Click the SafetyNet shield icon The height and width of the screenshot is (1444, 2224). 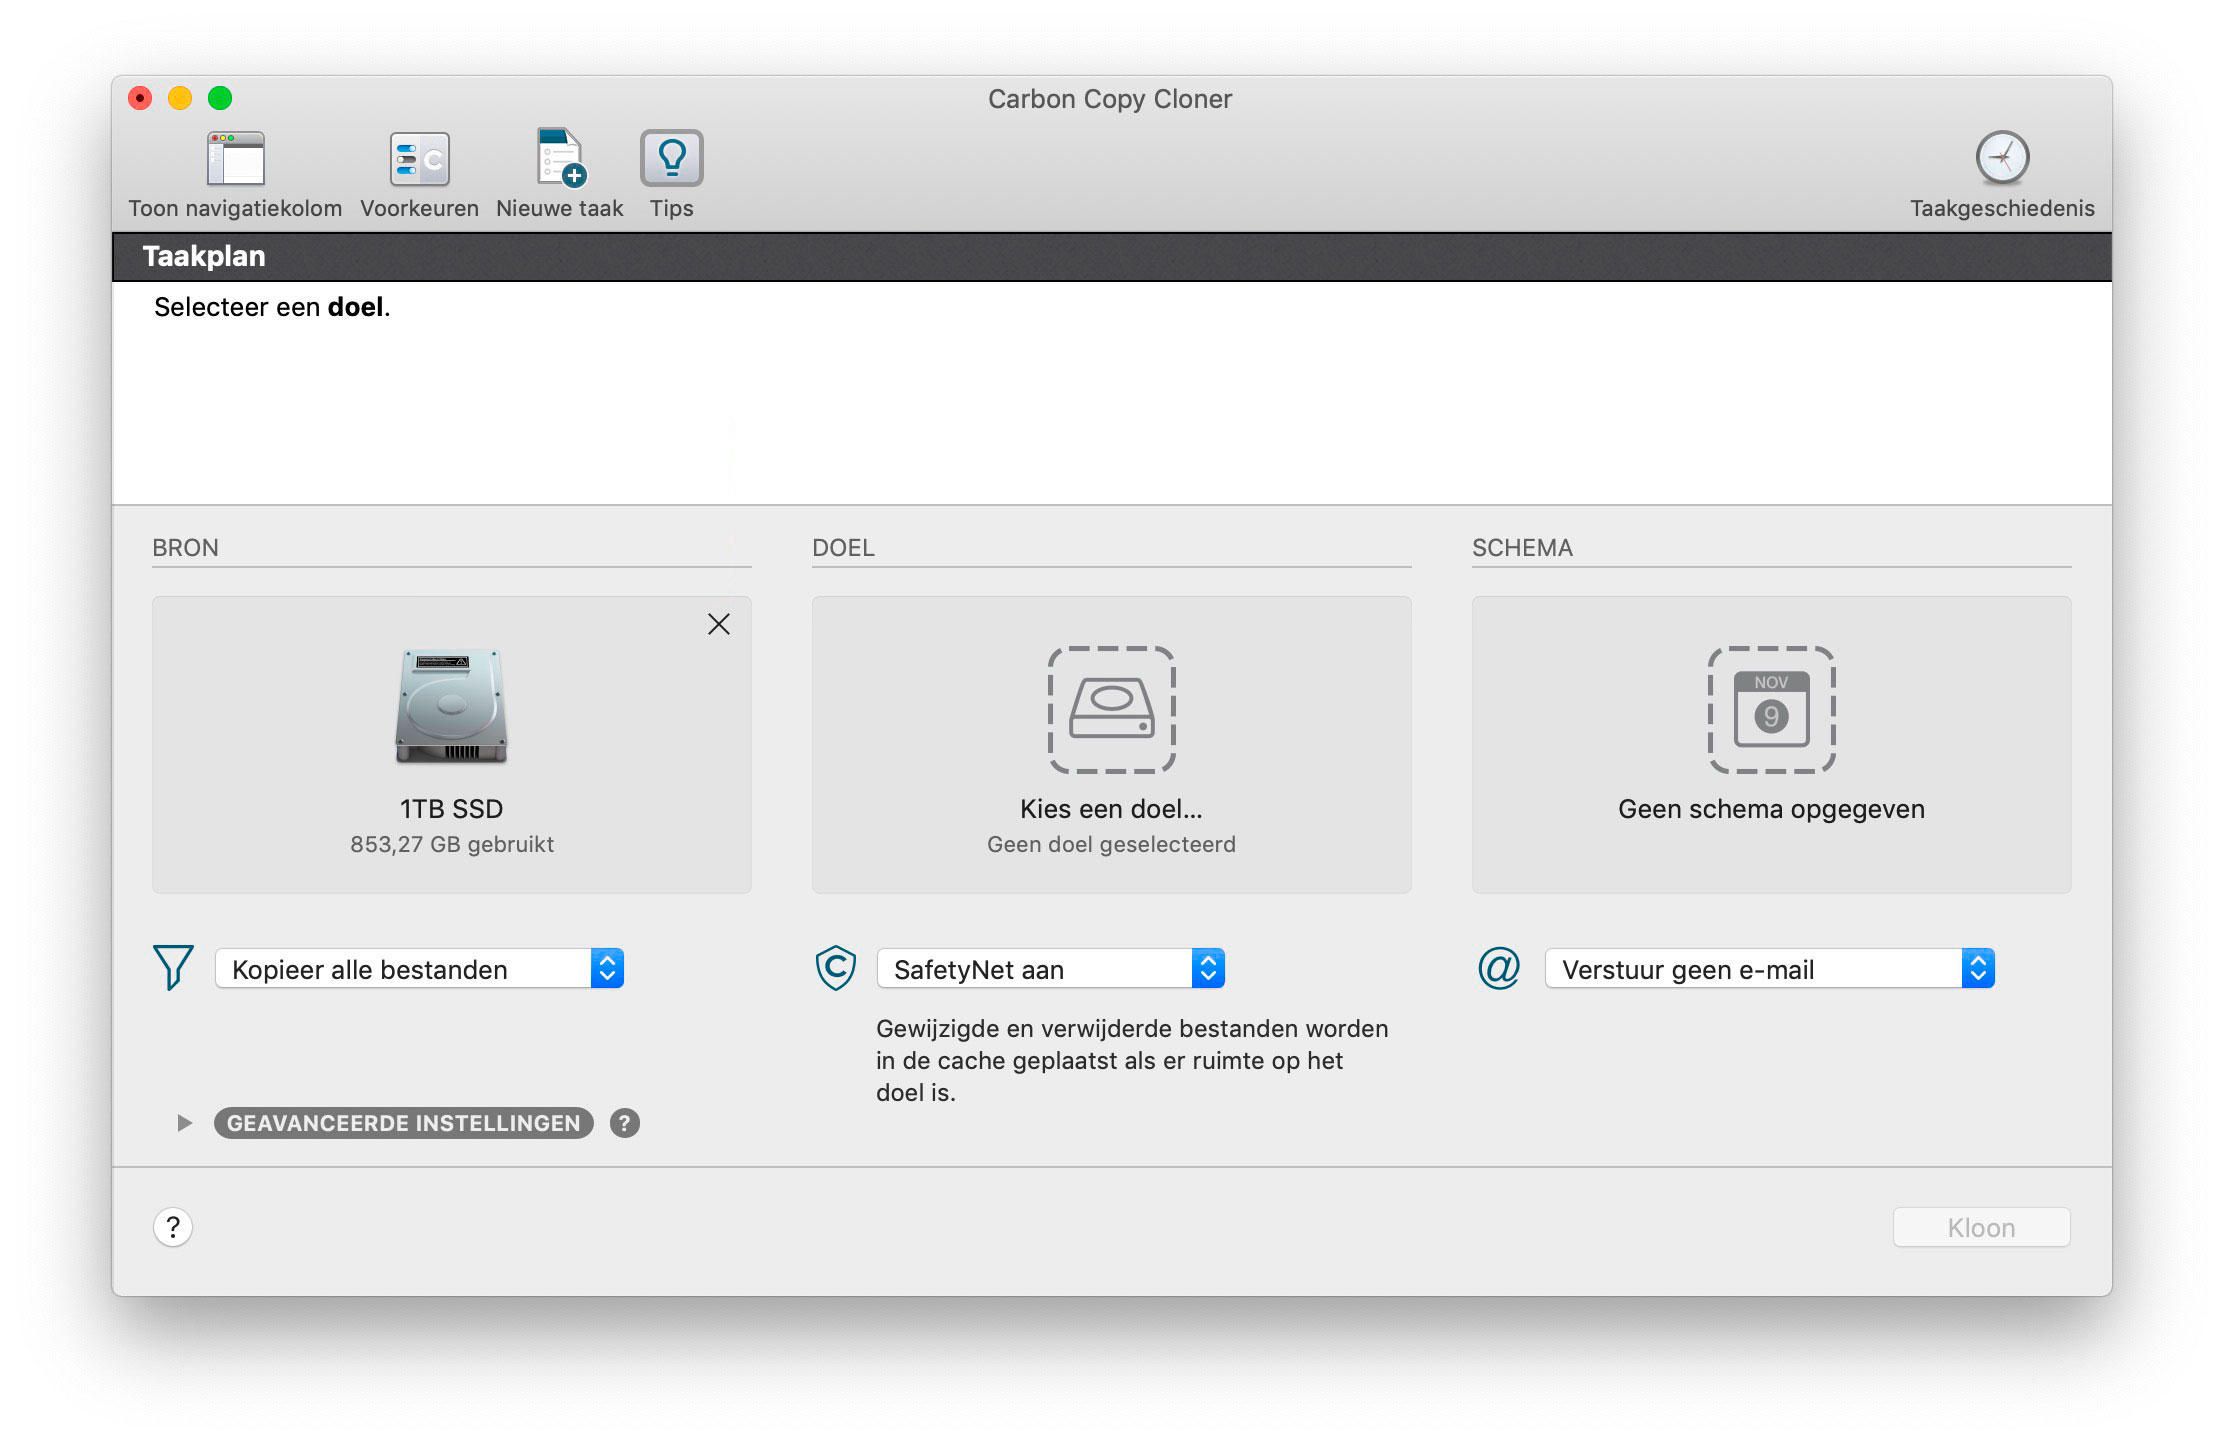click(835, 968)
